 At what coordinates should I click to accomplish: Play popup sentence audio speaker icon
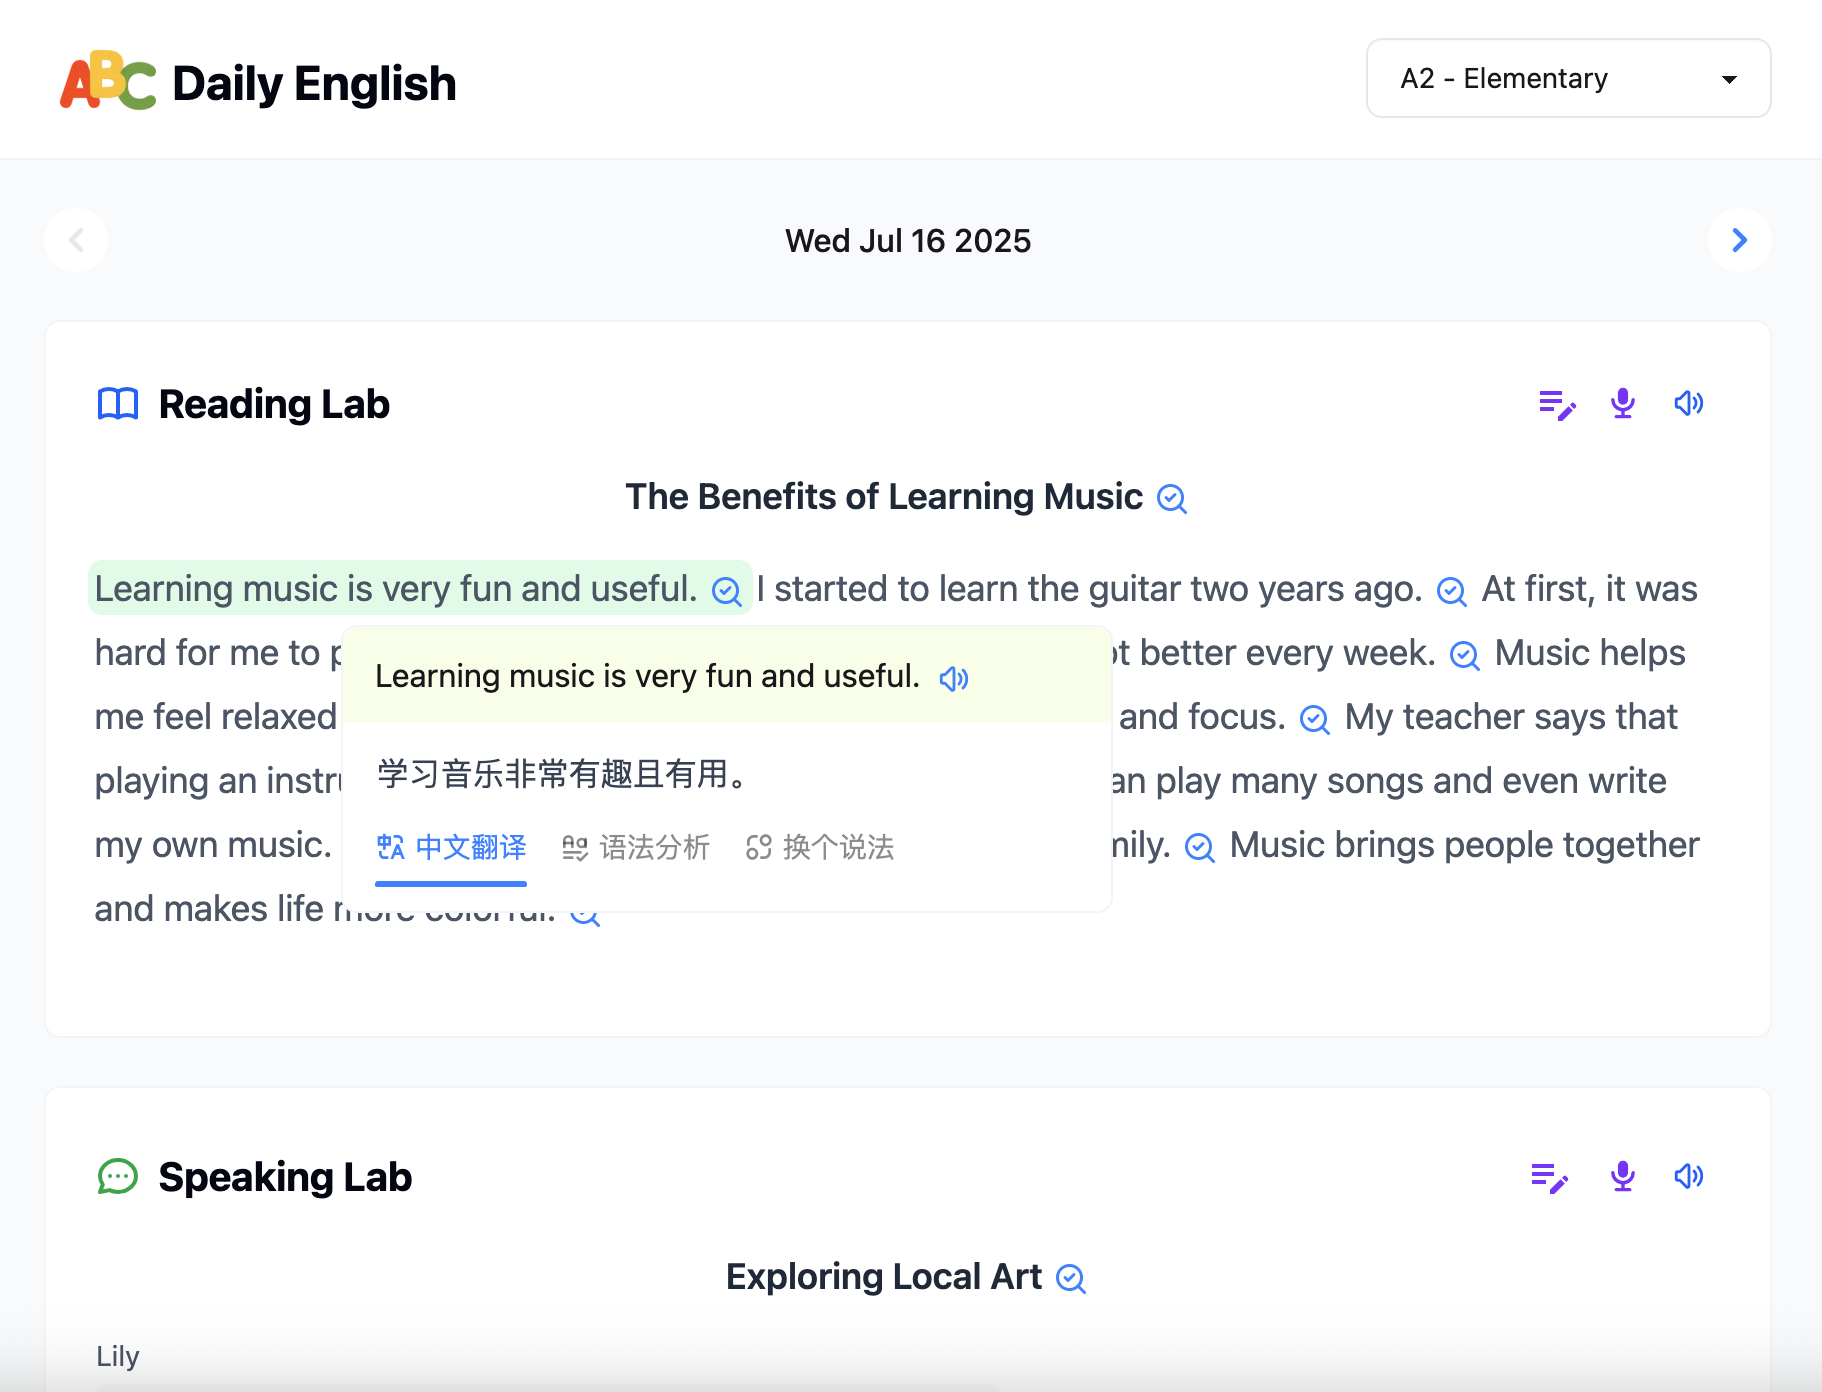pos(953,679)
